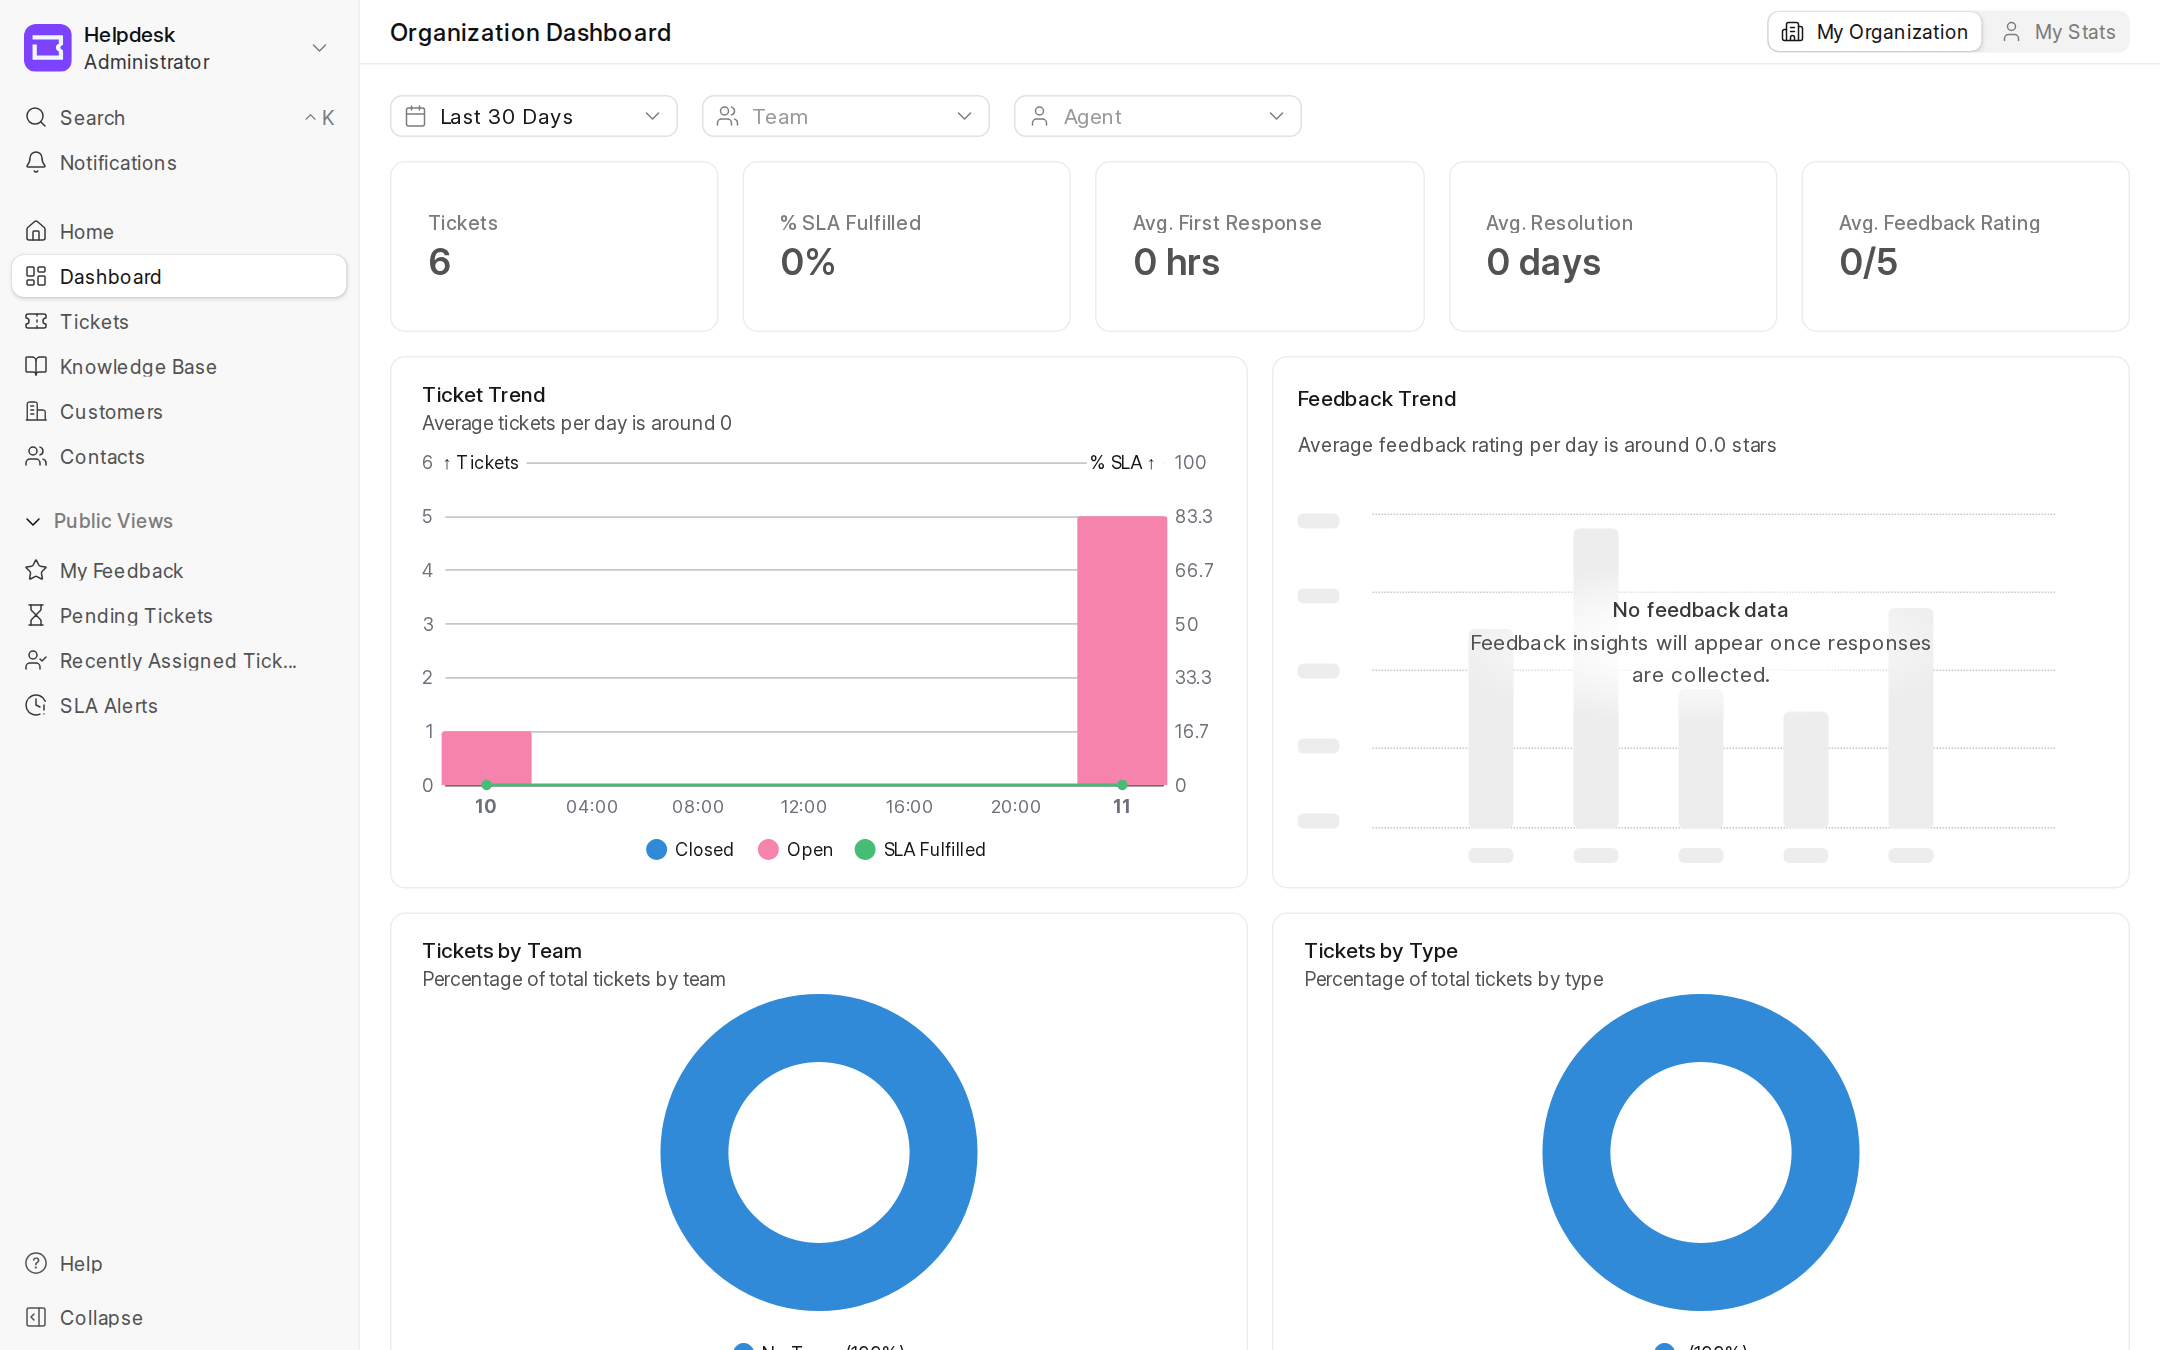The width and height of the screenshot is (2160, 1350).
Task: Select Dashboard in sidebar
Action: (179, 276)
